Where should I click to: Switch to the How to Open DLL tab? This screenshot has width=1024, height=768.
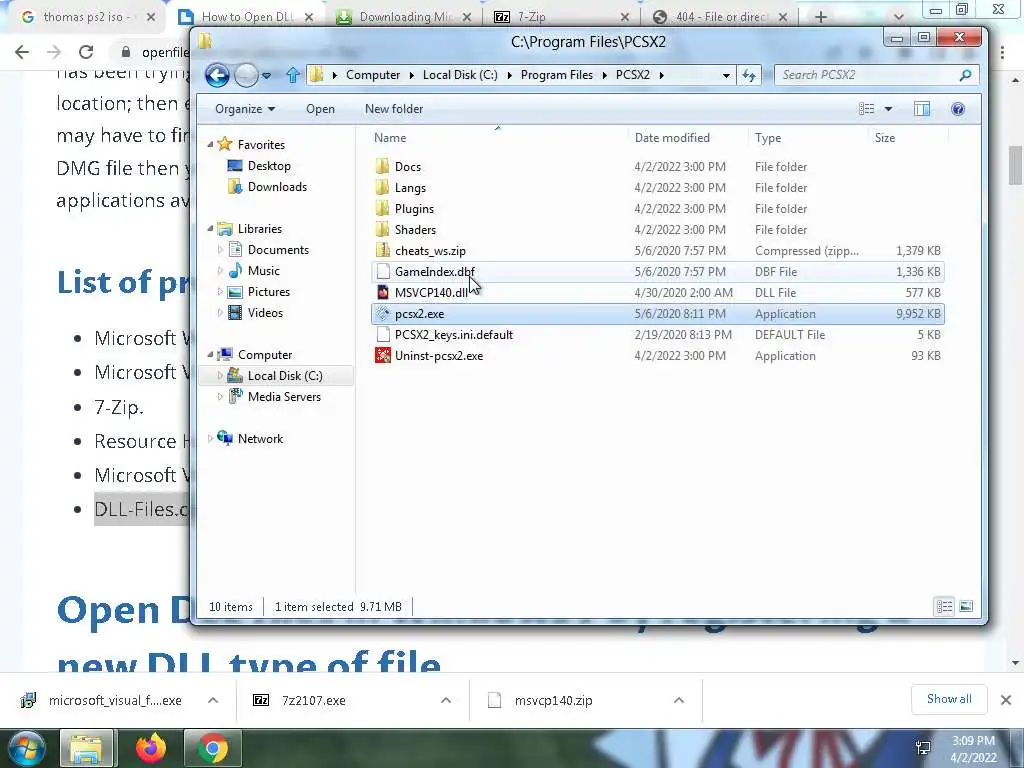click(x=248, y=17)
